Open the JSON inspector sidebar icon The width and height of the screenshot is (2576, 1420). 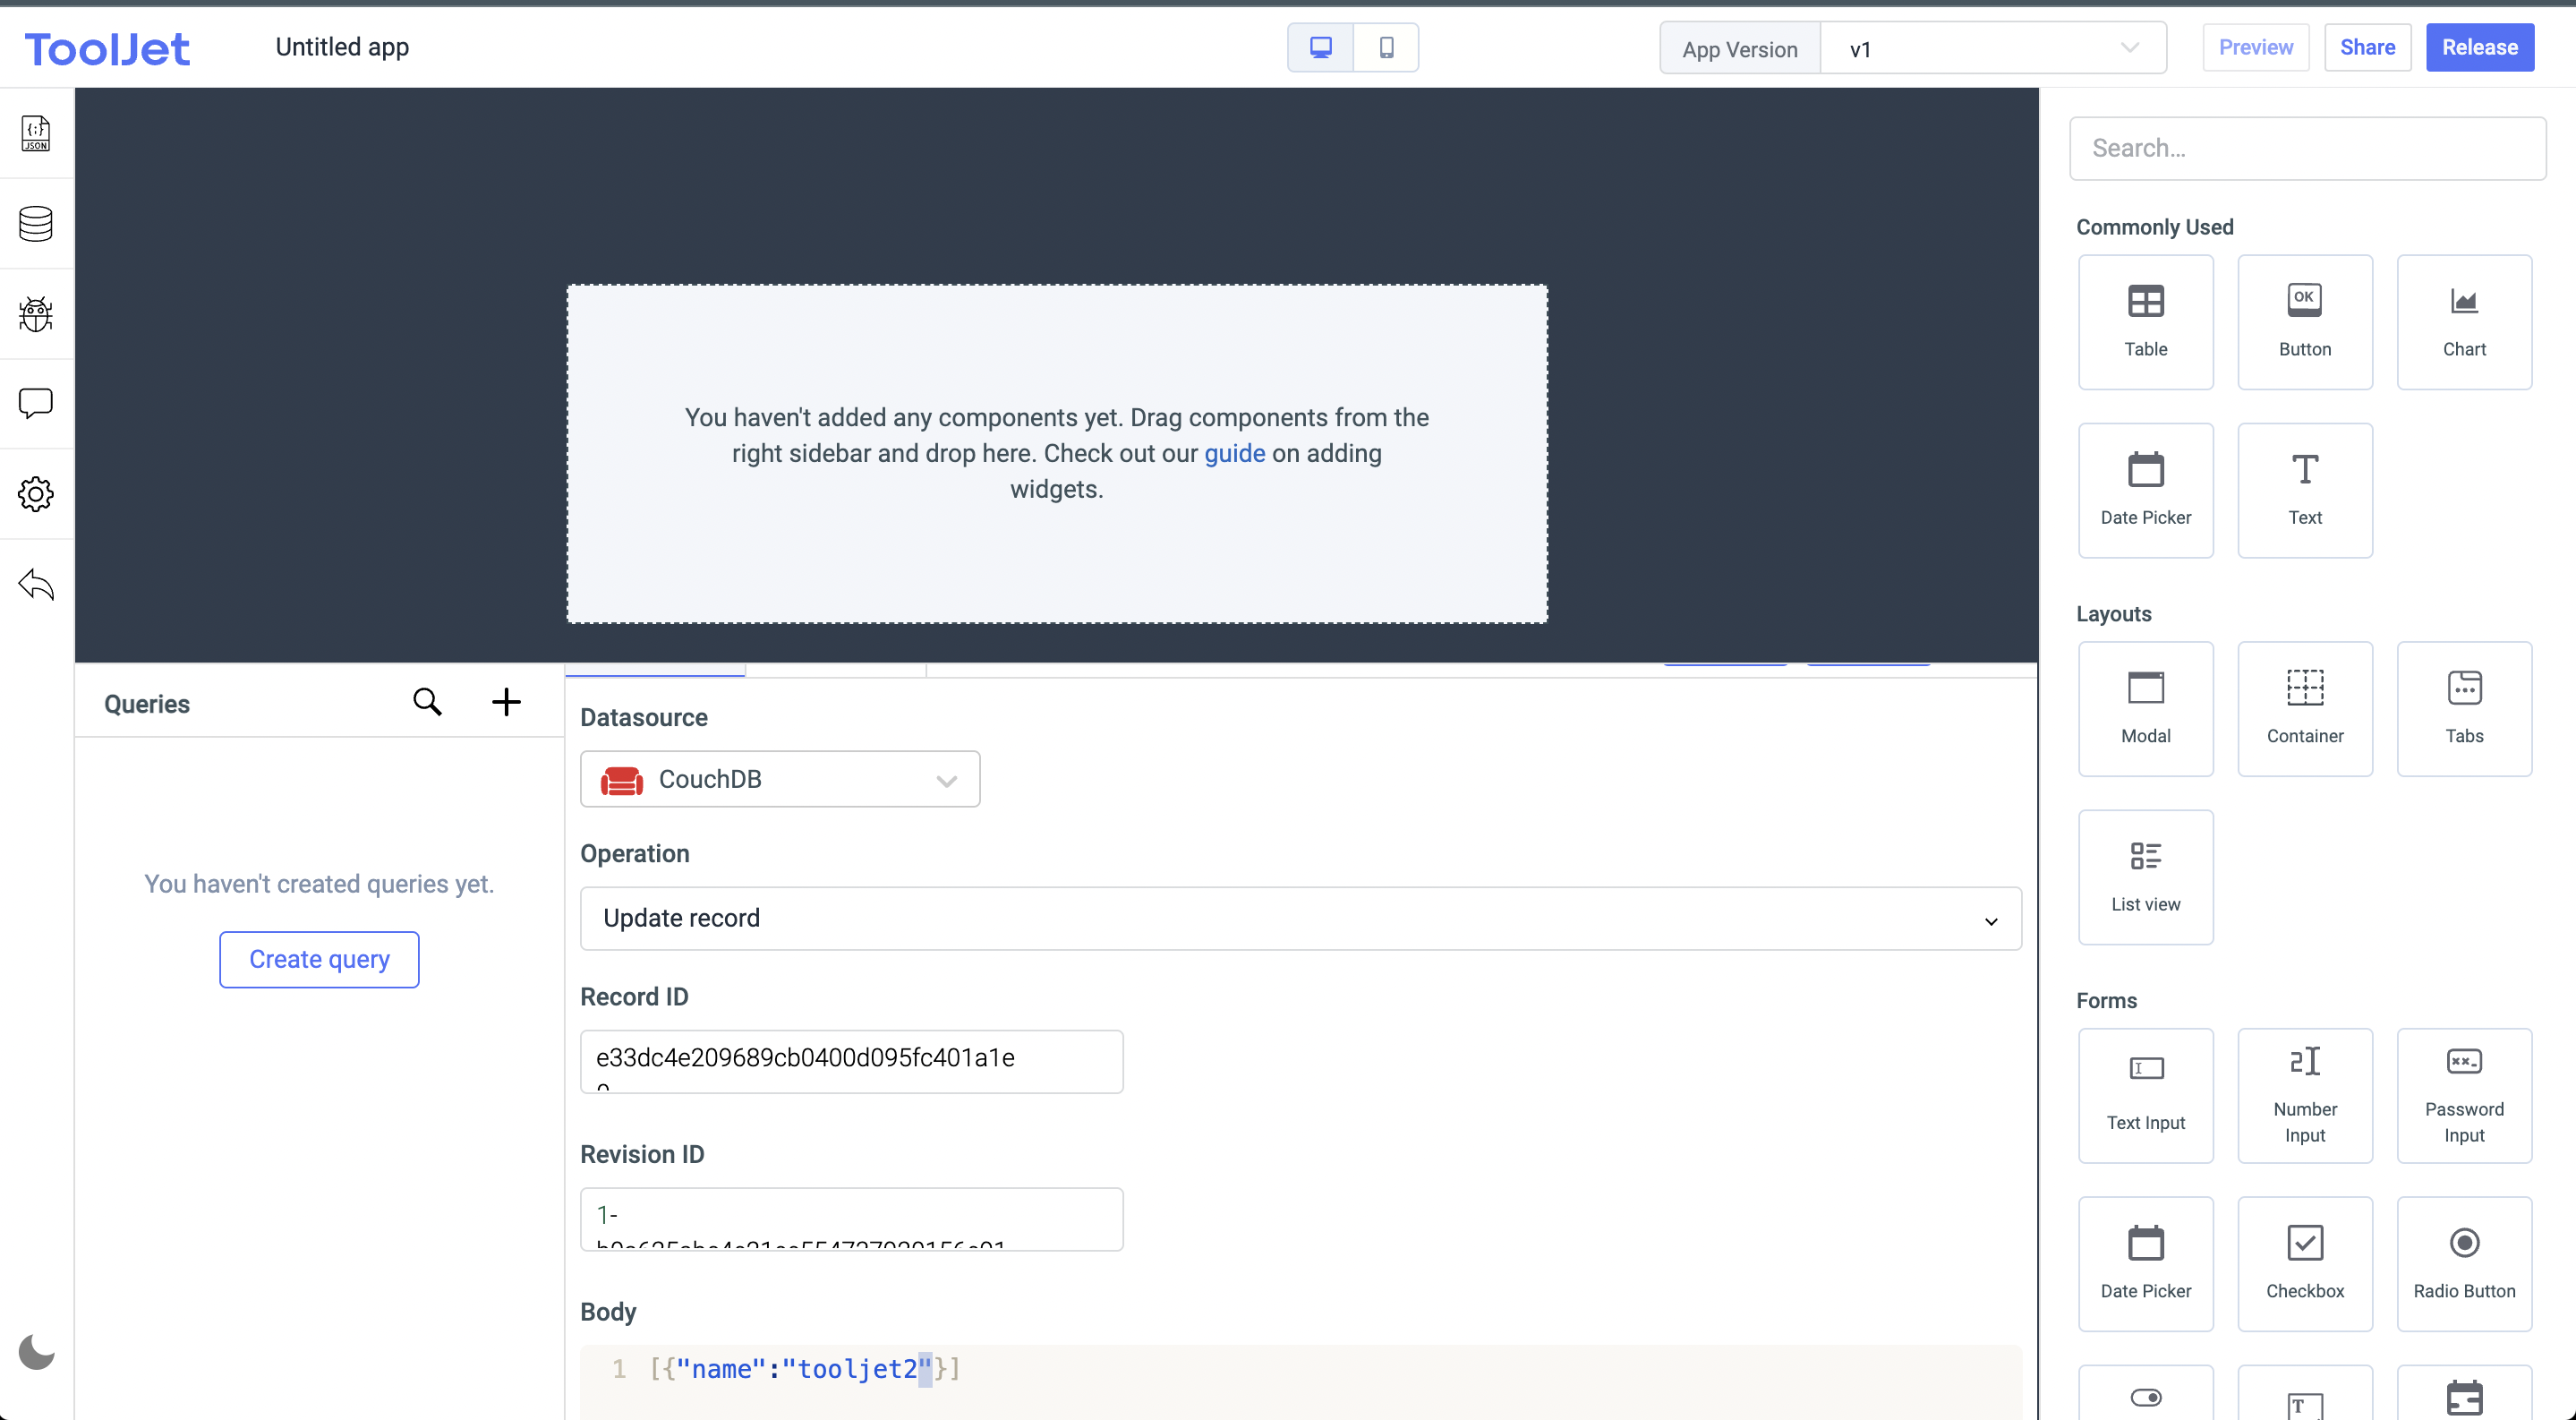click(x=36, y=133)
